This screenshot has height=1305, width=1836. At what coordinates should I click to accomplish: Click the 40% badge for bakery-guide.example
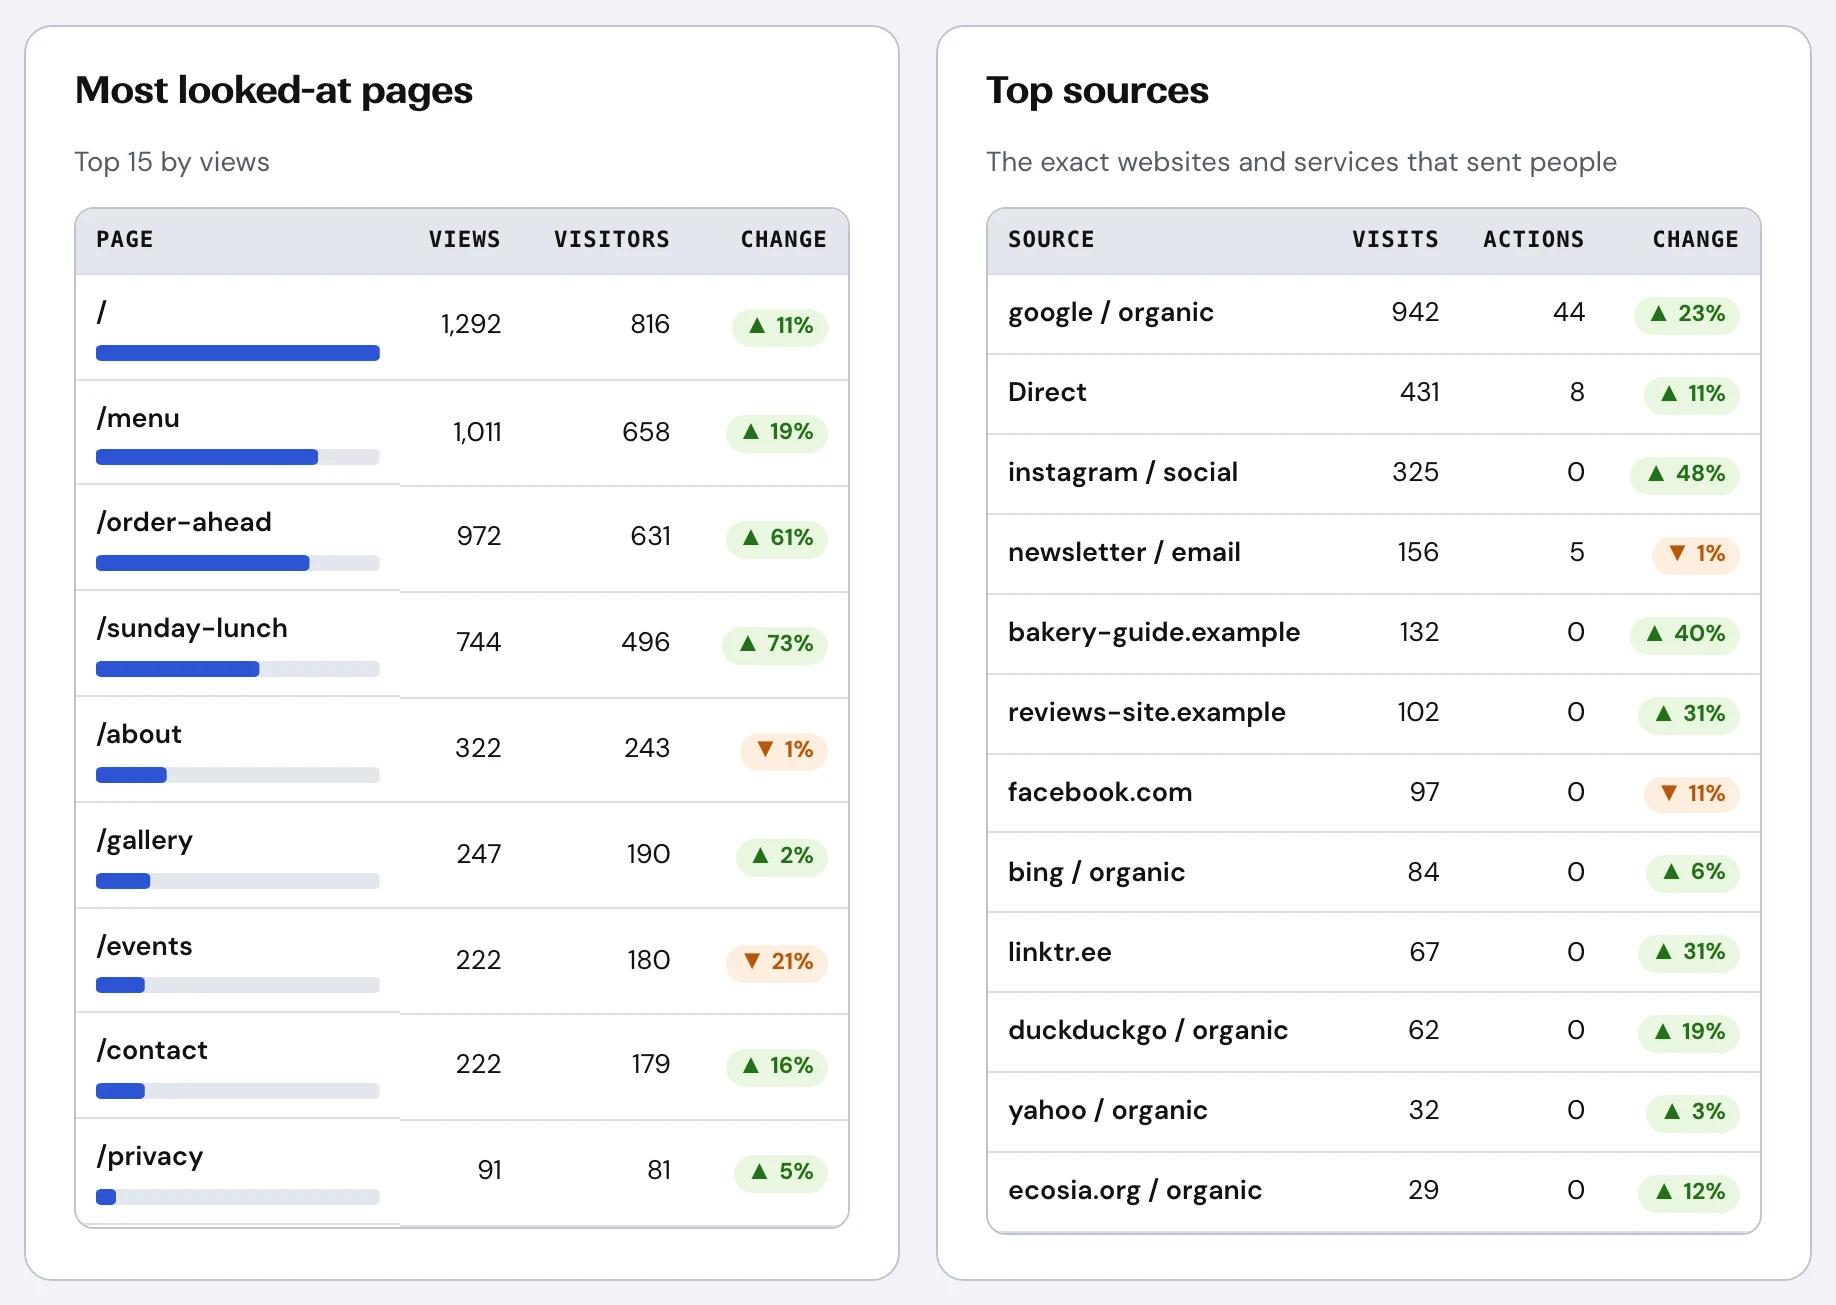pyautogui.click(x=1685, y=634)
